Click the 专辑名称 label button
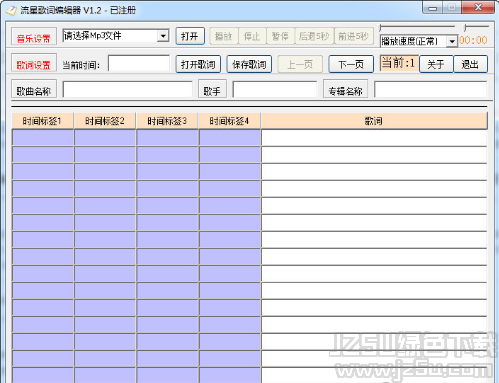This screenshot has width=499, height=383. click(x=345, y=89)
